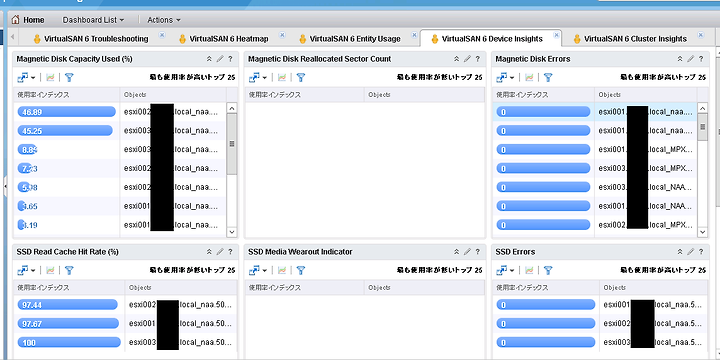Select the 45.25 capacity used bar

[65, 130]
